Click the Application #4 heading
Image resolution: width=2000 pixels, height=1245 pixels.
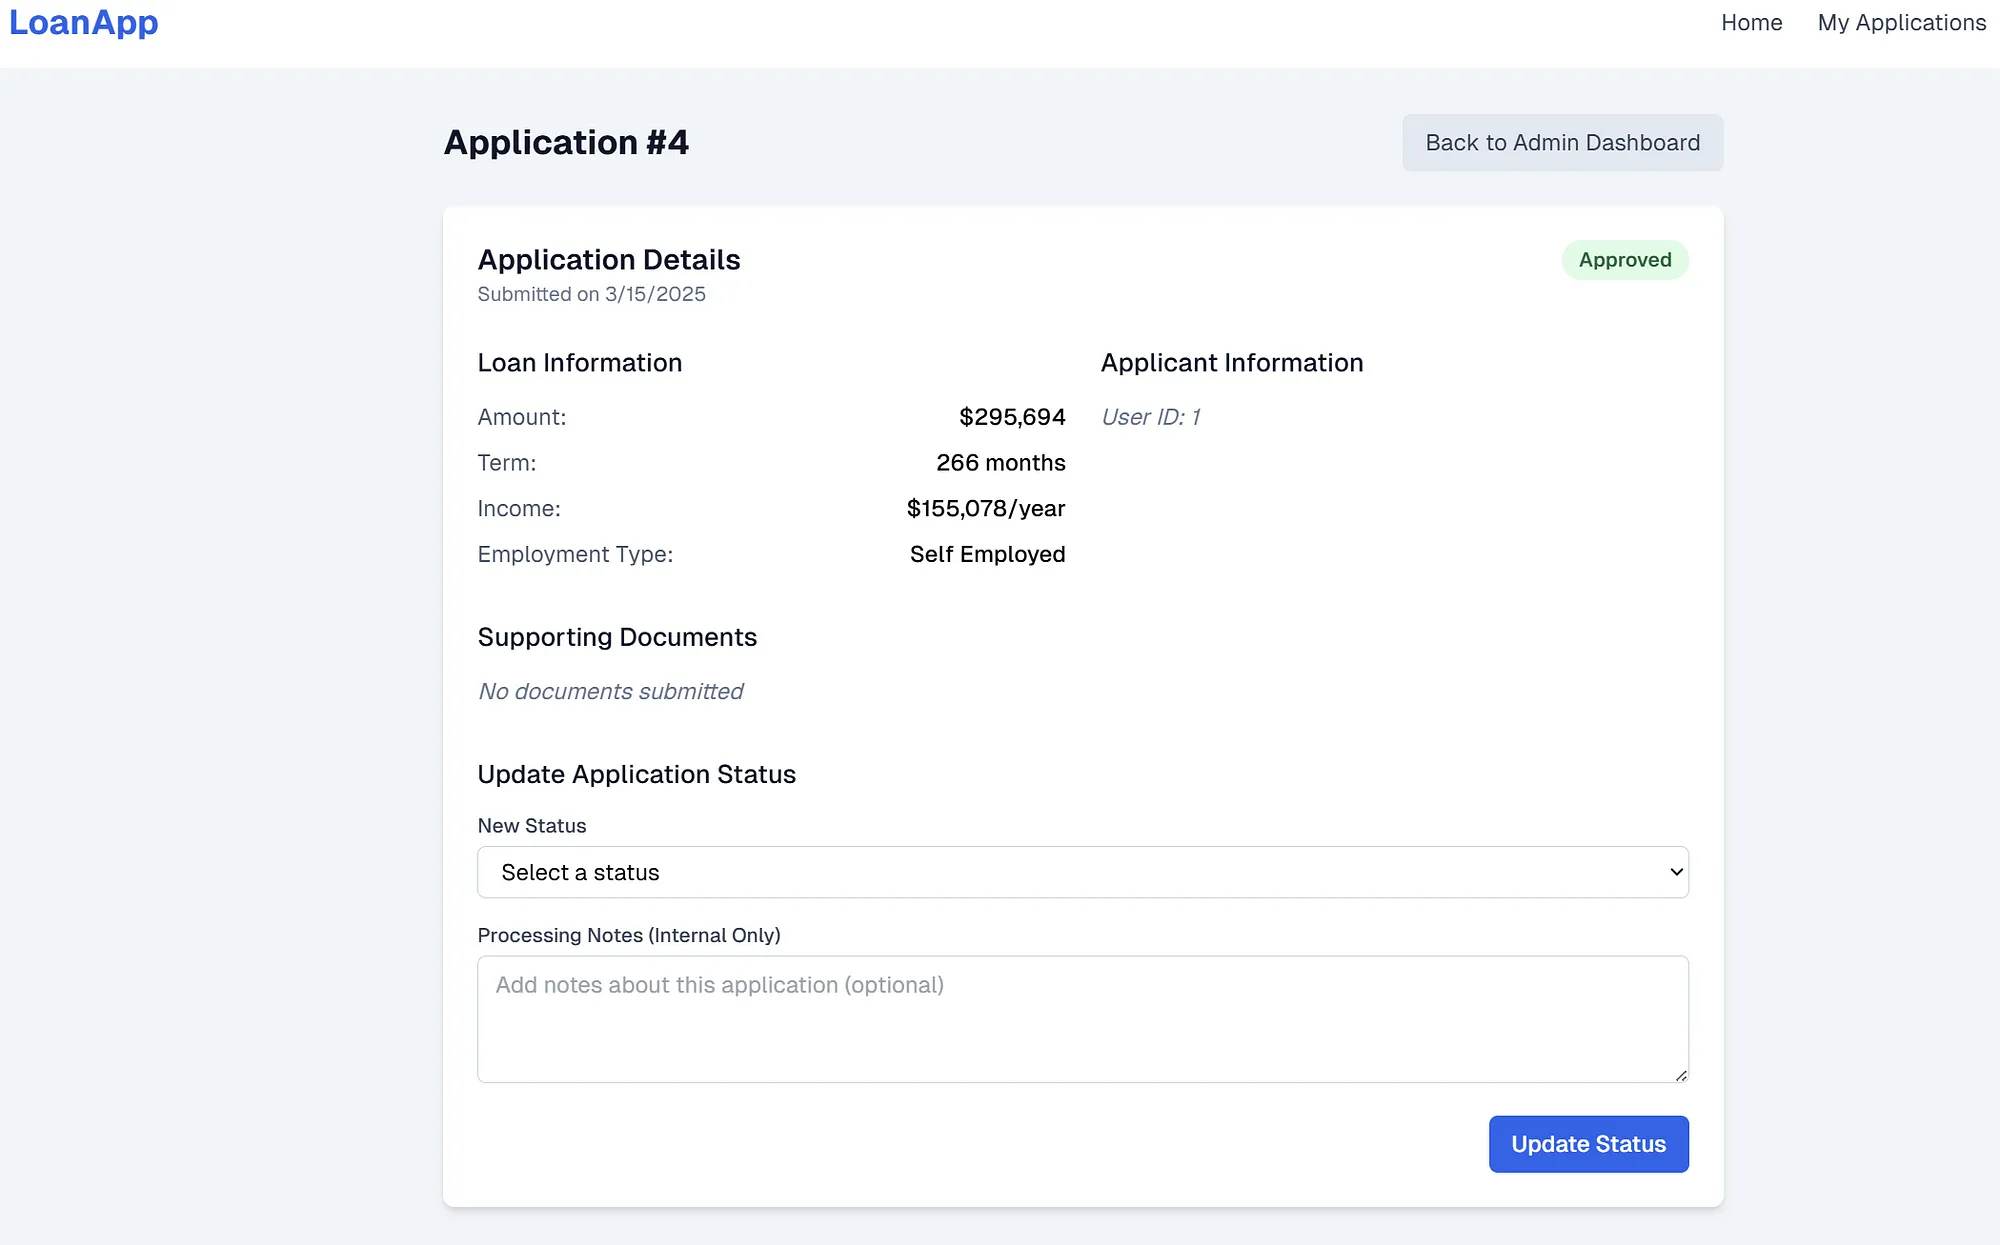(566, 142)
